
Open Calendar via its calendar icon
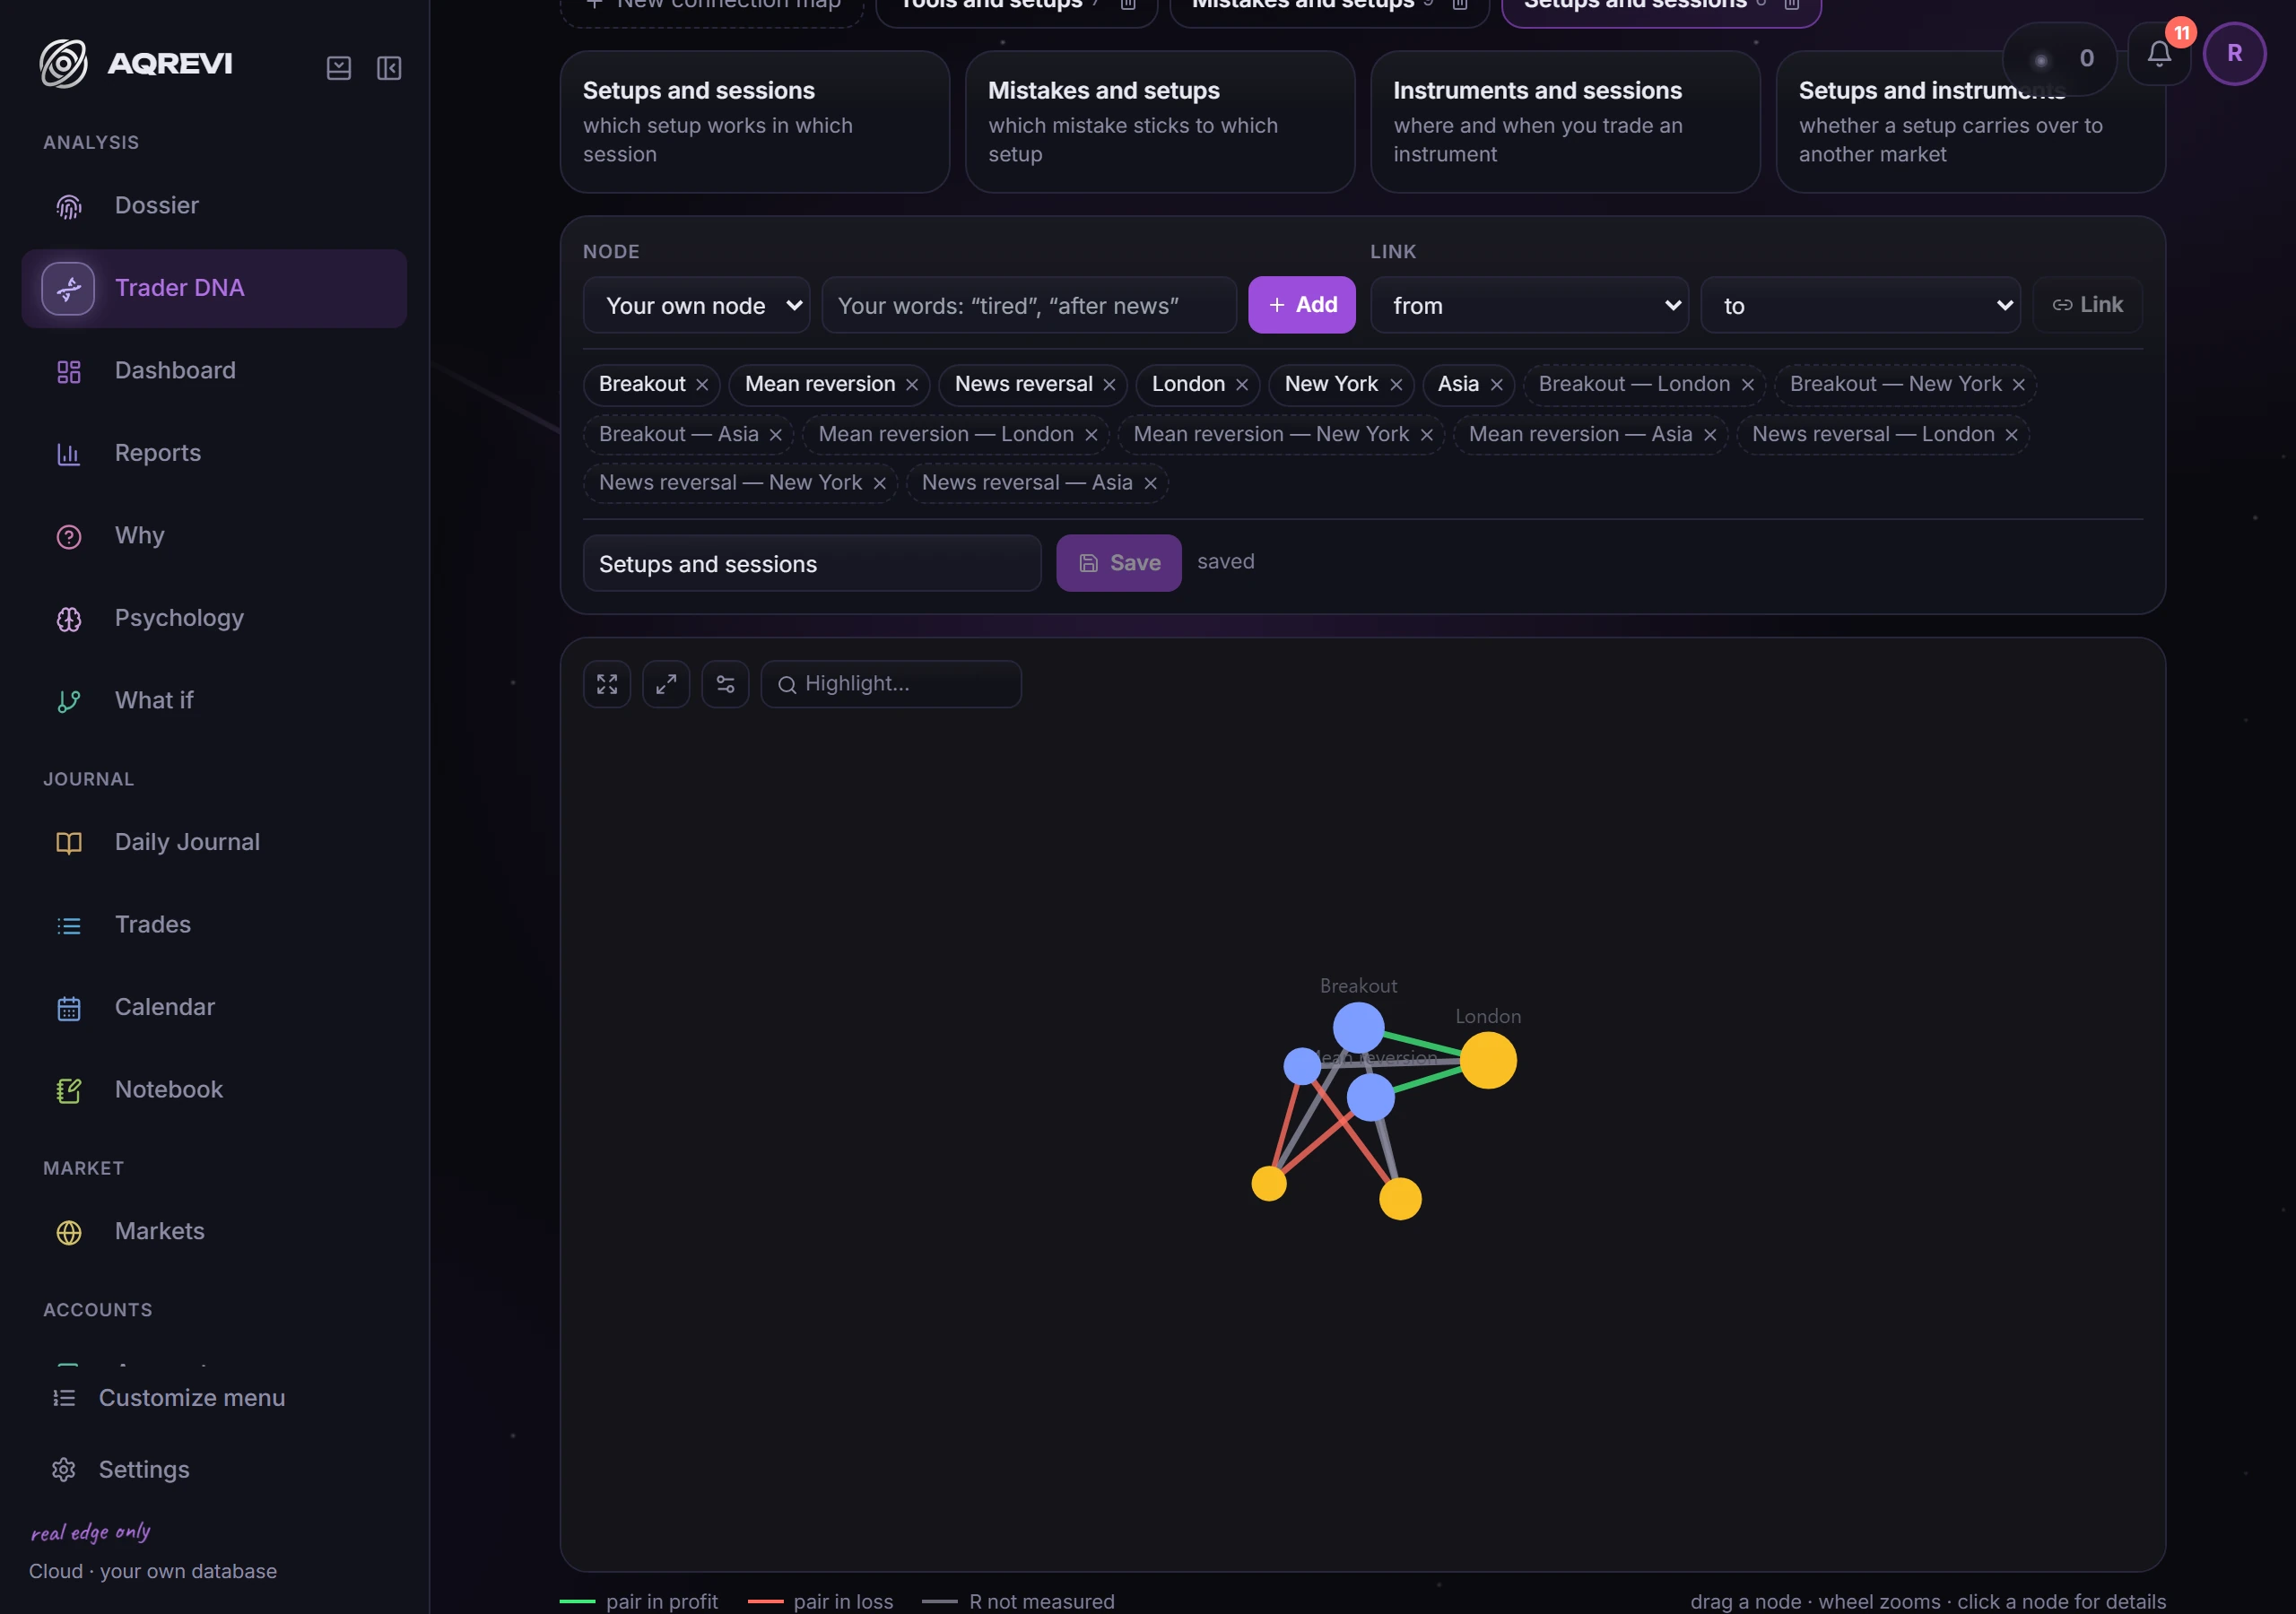pos(69,1008)
